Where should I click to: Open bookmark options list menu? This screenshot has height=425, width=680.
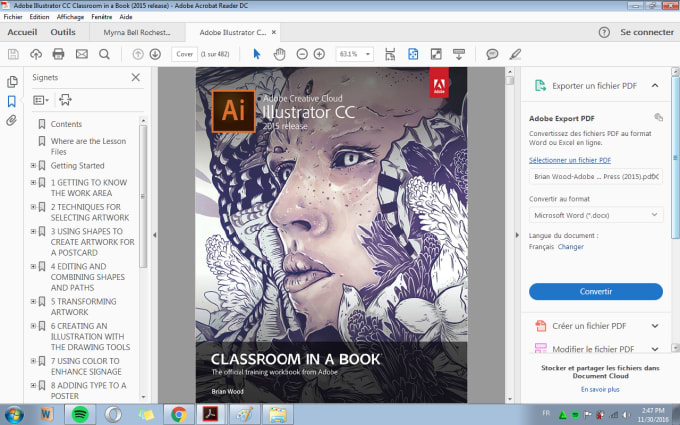click(41, 100)
